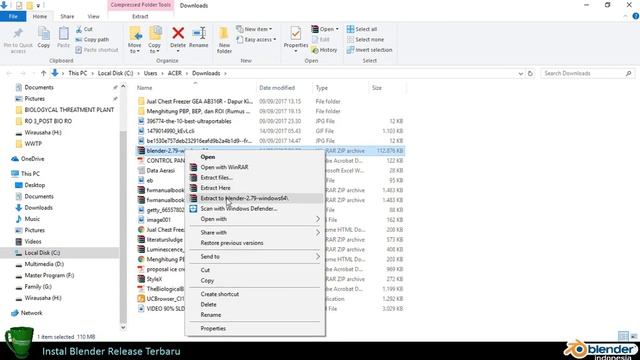Choose Delete in context menu
This screenshot has width=640, height=360.
(255, 304)
